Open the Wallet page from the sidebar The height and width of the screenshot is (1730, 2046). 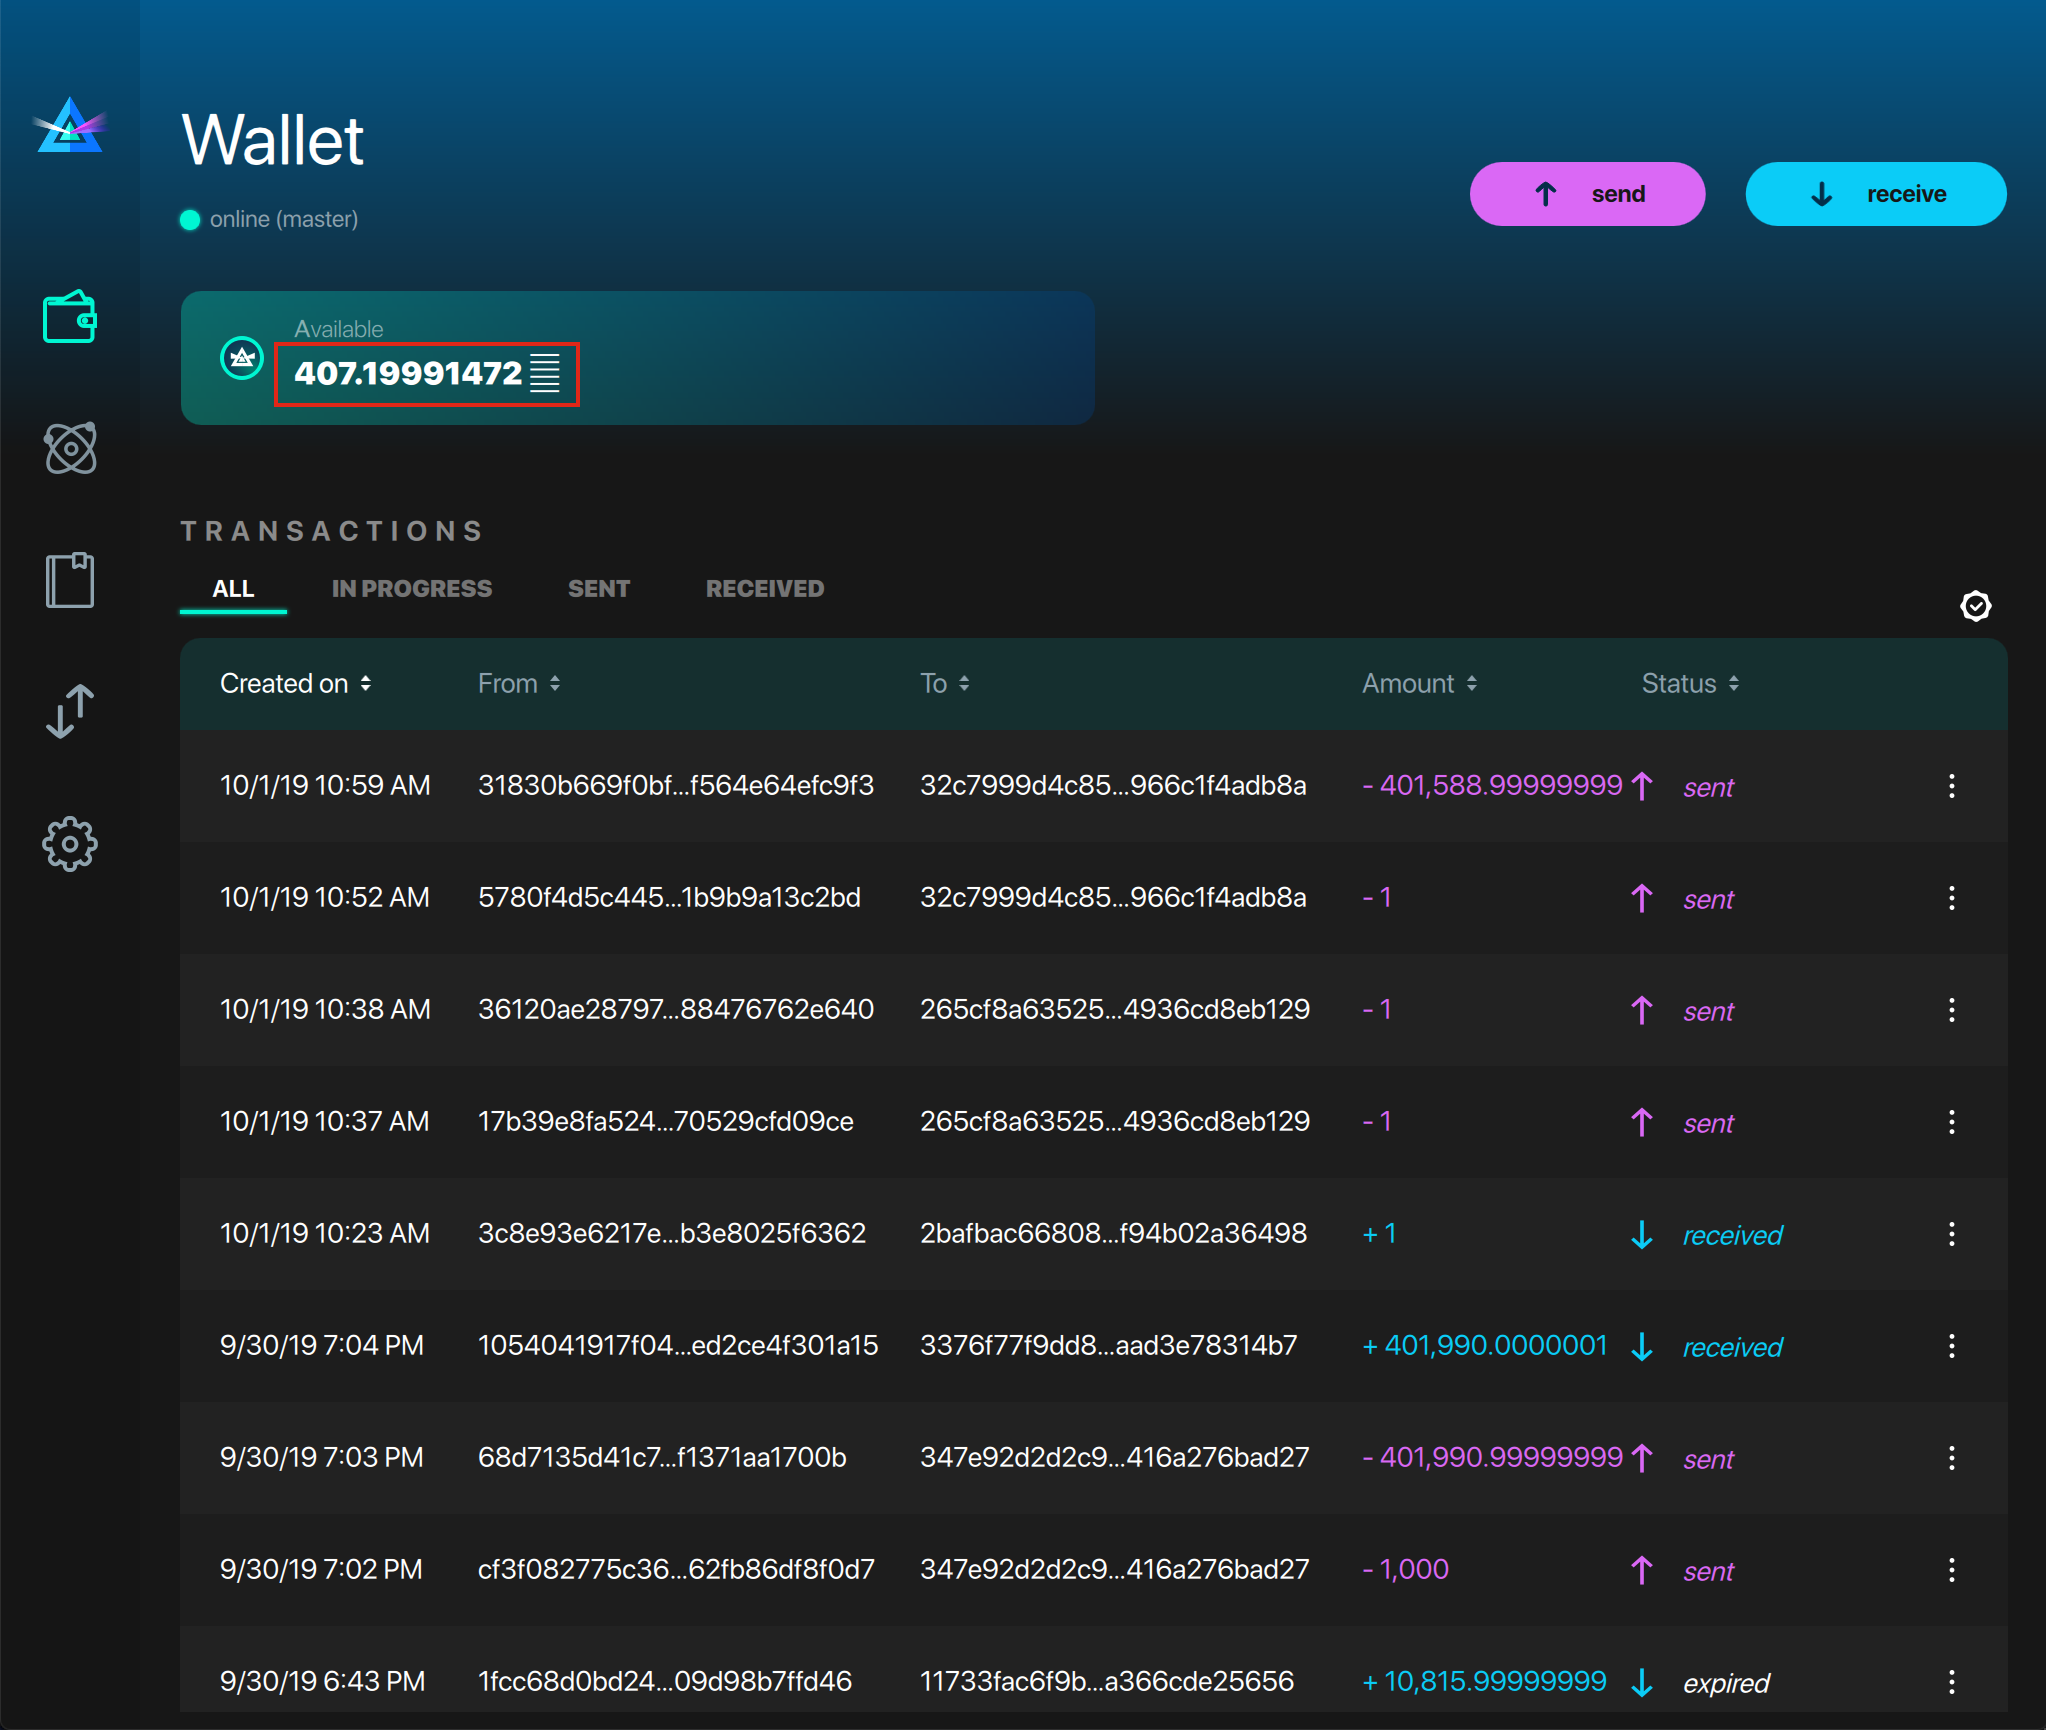point(70,318)
